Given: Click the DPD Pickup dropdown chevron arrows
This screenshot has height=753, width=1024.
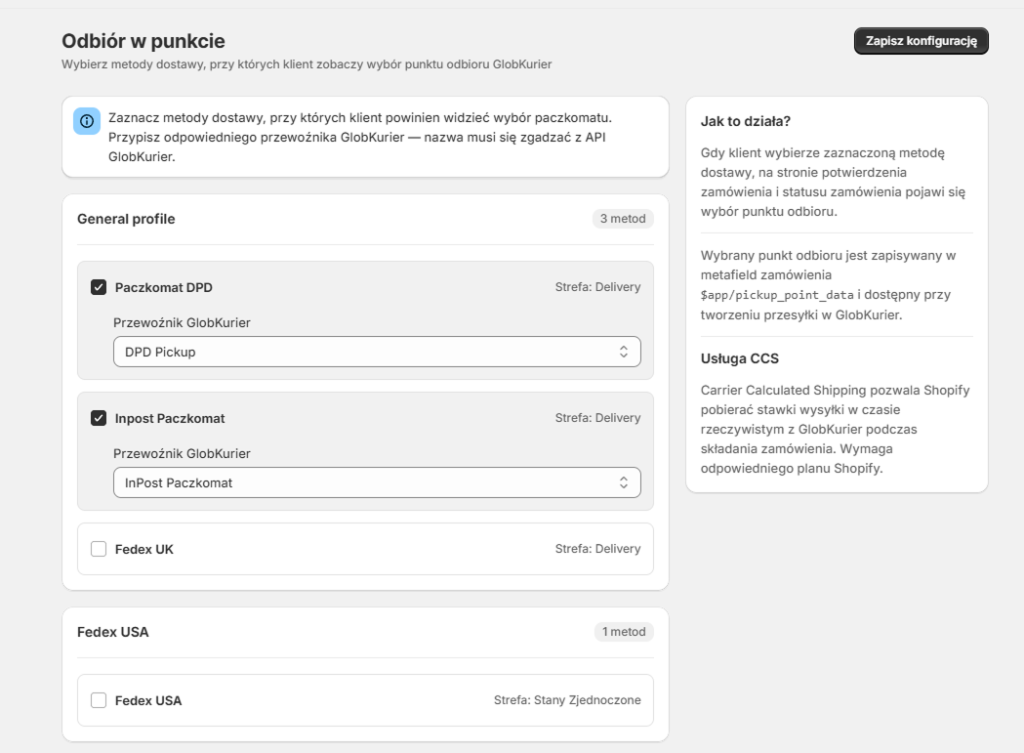Looking at the screenshot, I should pyautogui.click(x=624, y=352).
